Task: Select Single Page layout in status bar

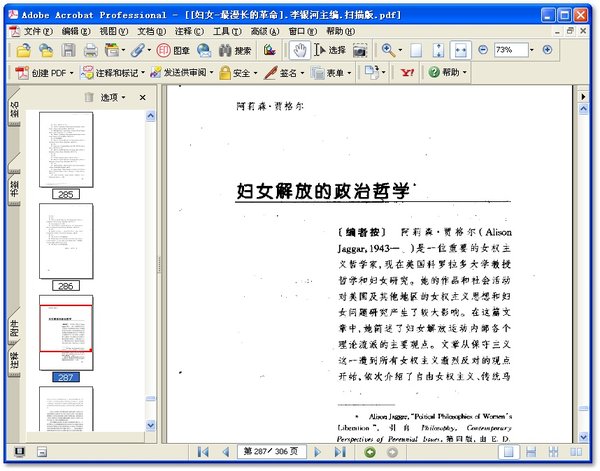Action: 509,452
